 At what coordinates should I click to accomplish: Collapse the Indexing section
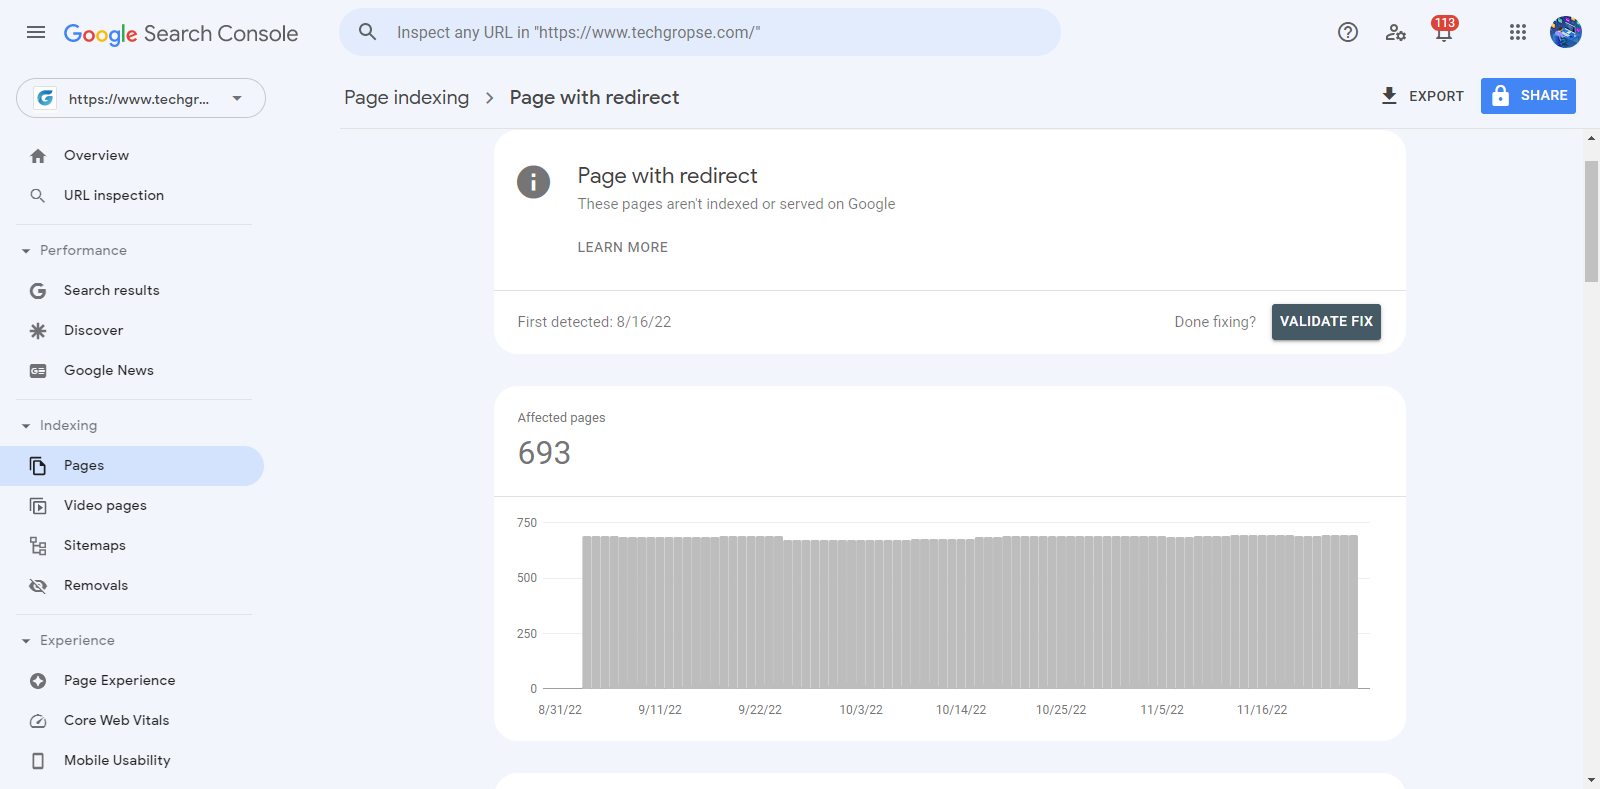(26, 426)
